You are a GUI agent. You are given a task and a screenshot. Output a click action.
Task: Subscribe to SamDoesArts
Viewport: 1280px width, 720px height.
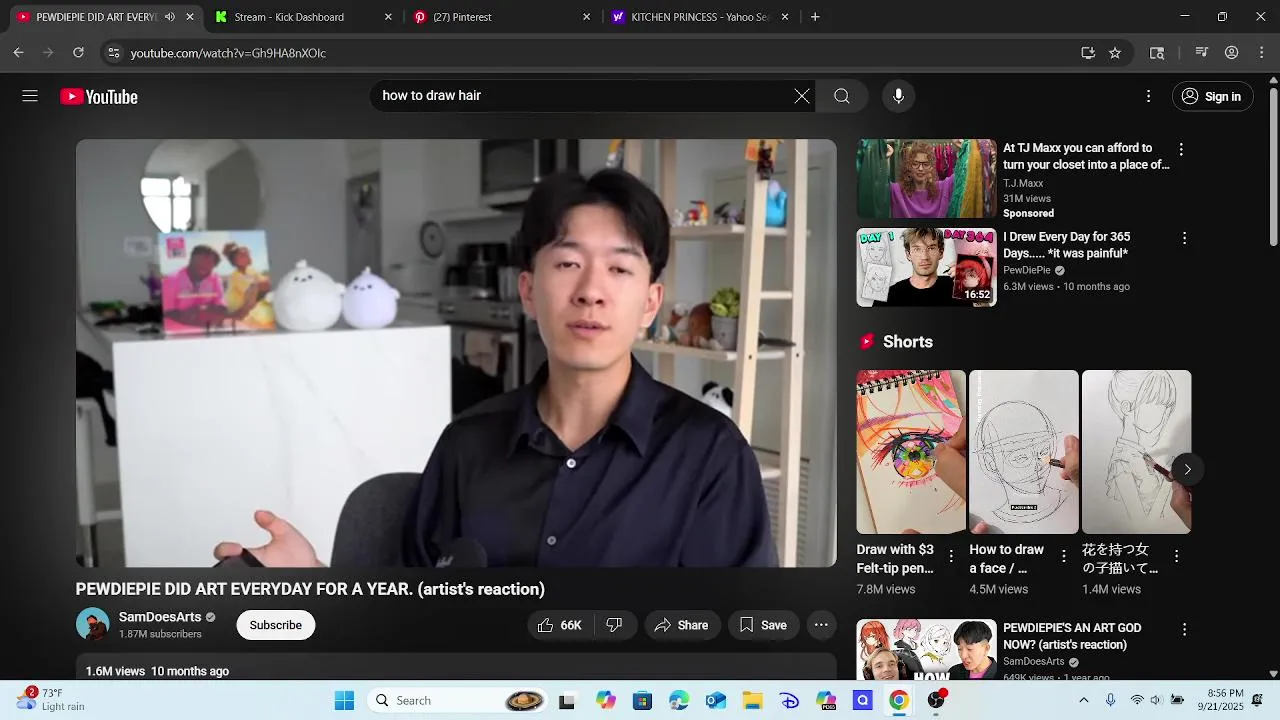coord(276,625)
